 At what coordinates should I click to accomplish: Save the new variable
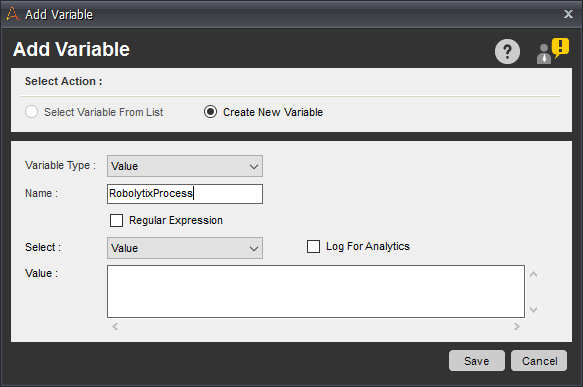[x=477, y=361]
